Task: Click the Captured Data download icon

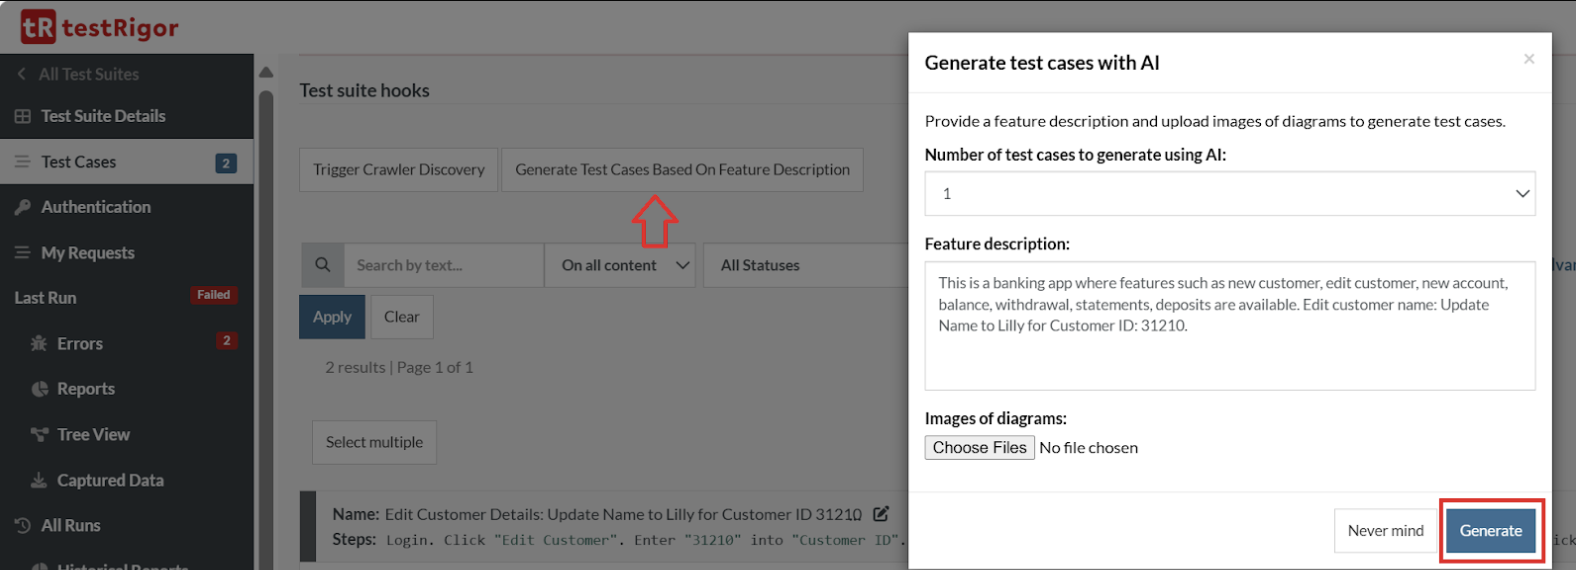Action: click(x=39, y=480)
